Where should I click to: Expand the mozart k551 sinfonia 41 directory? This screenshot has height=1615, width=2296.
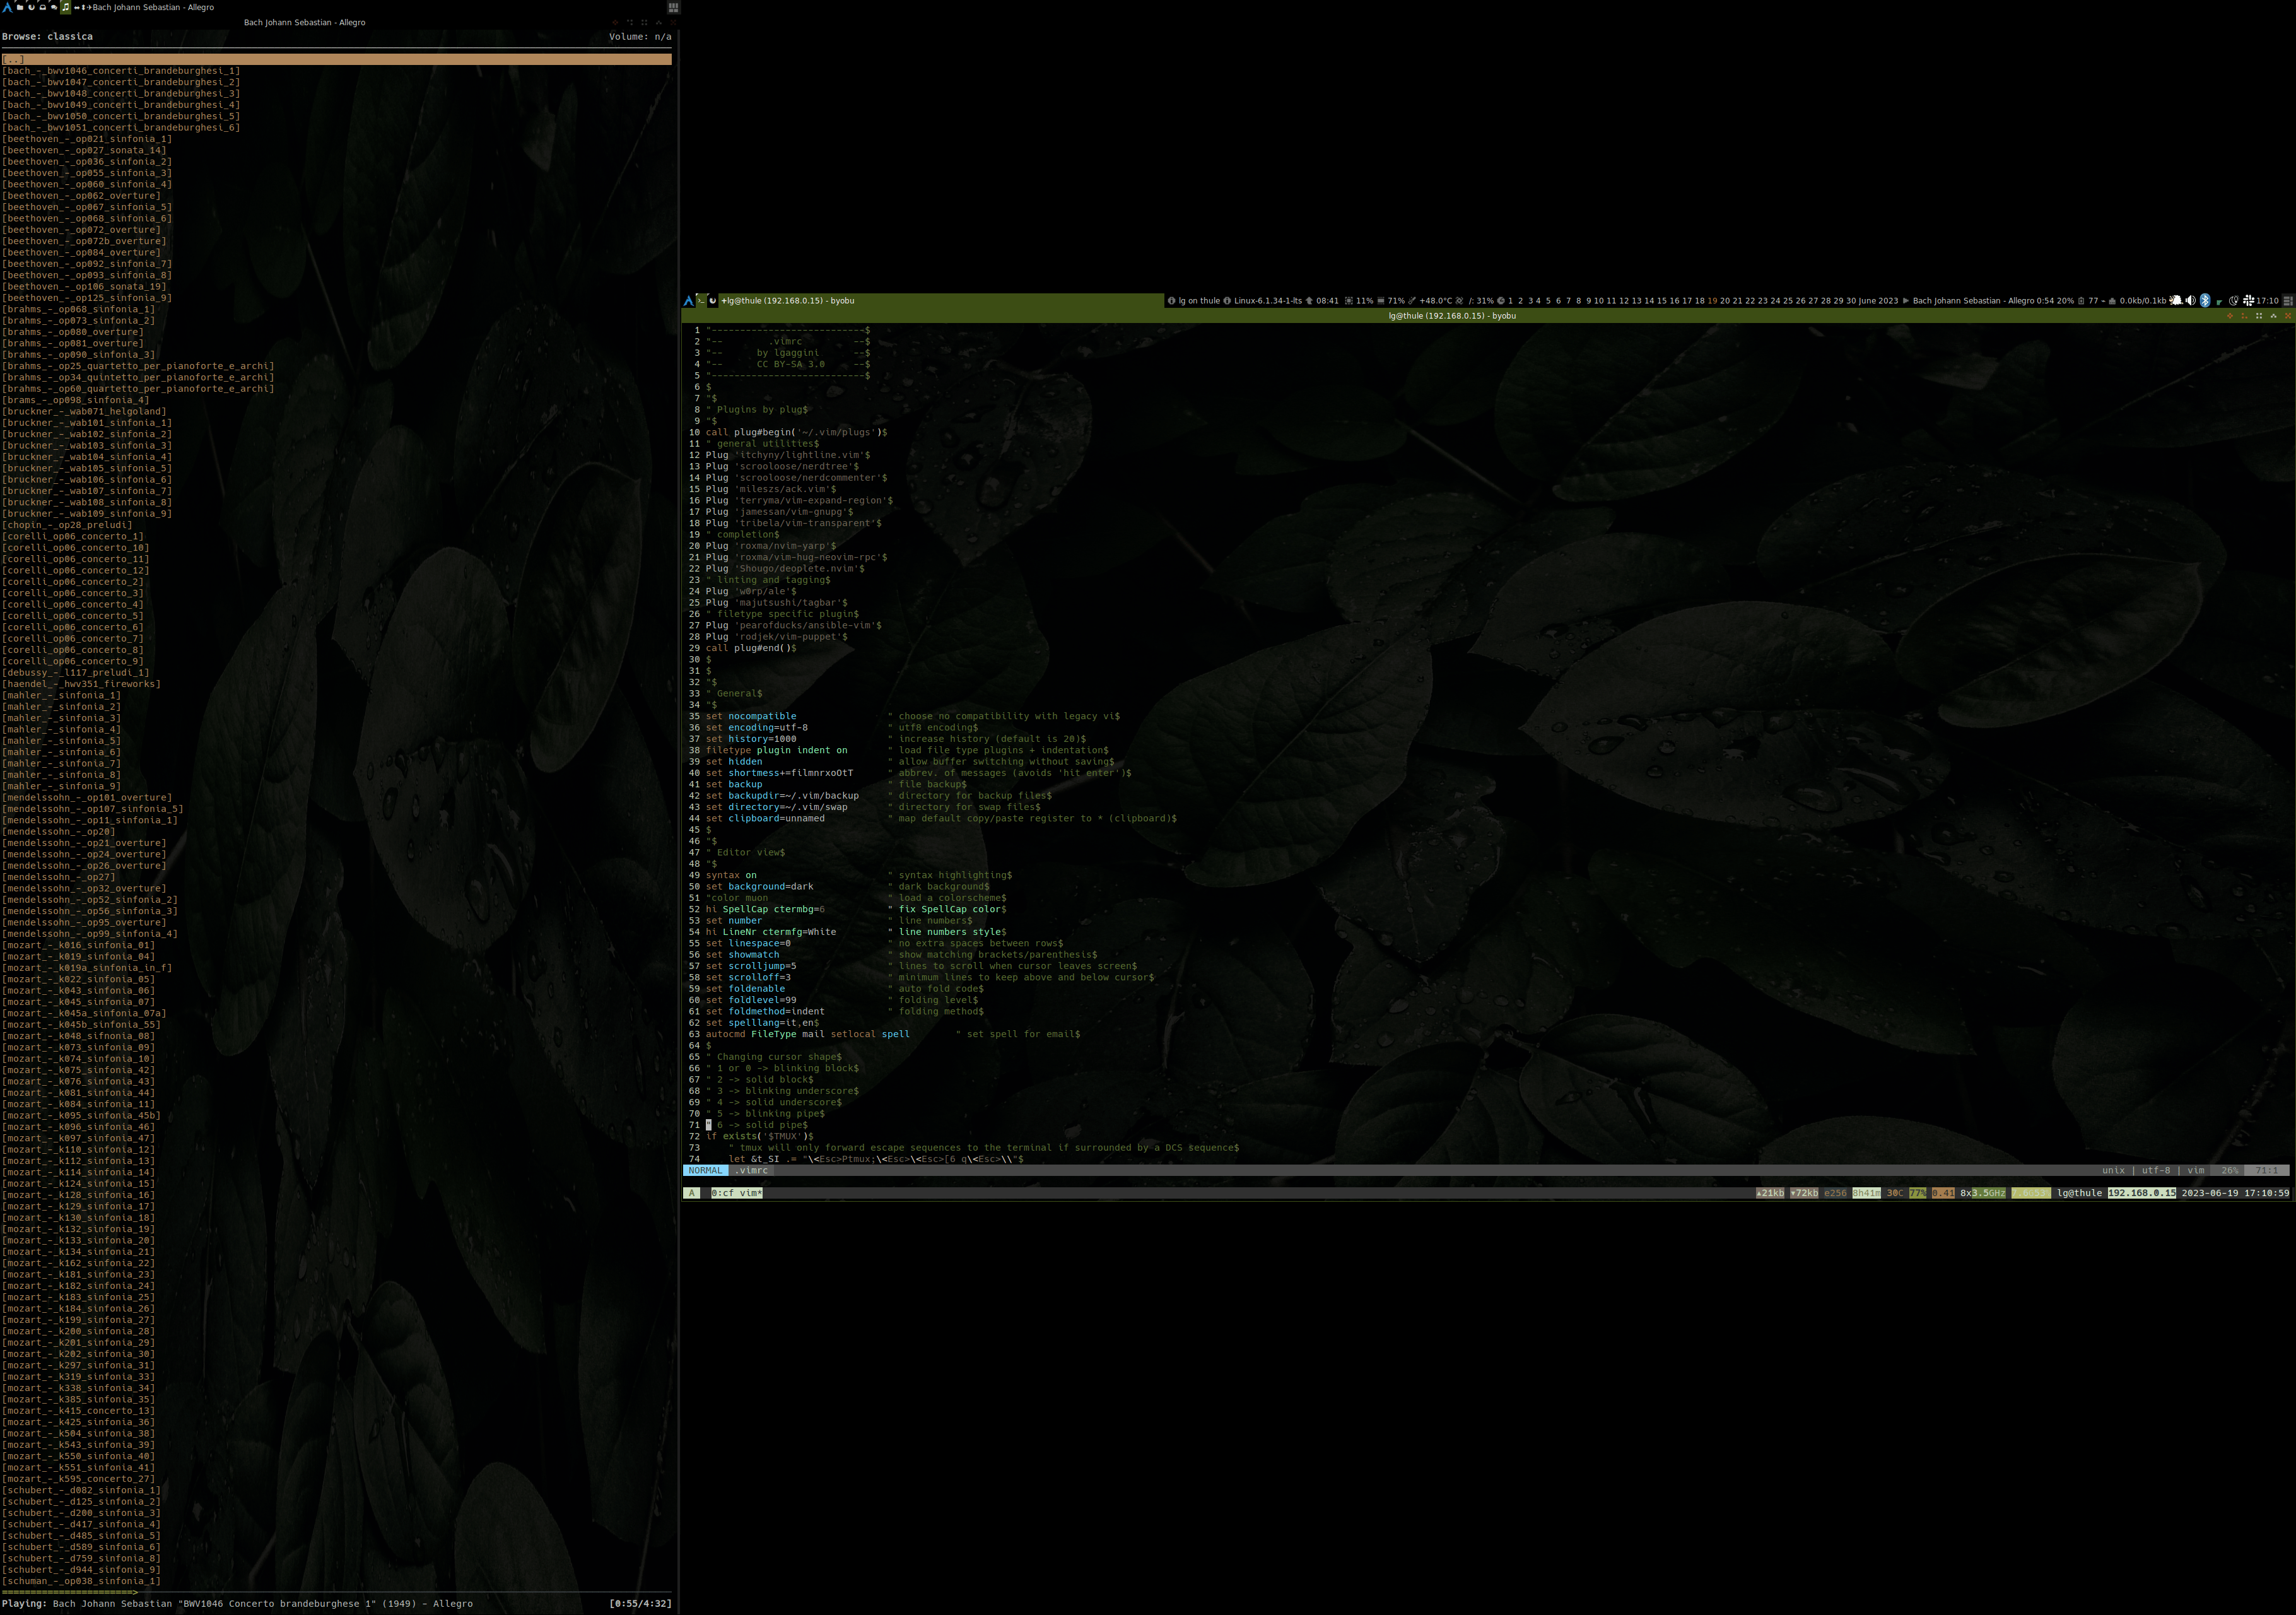tap(78, 1467)
